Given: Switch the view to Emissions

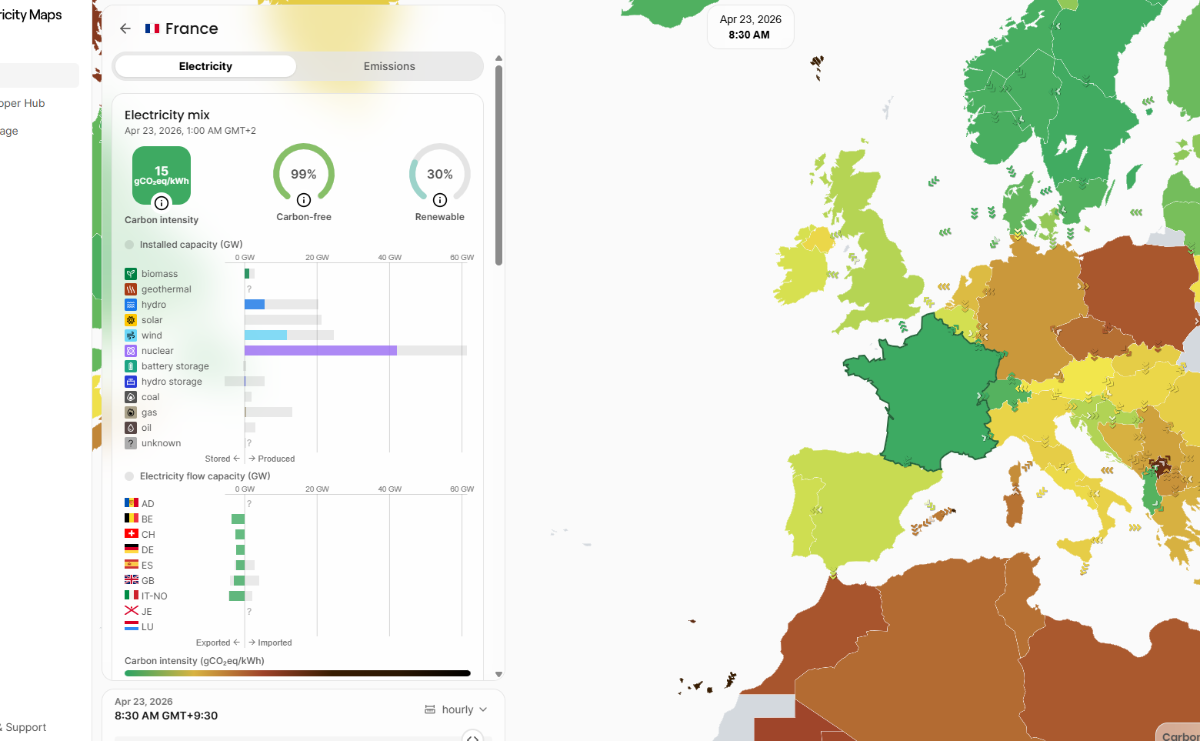Looking at the screenshot, I should (389, 67).
